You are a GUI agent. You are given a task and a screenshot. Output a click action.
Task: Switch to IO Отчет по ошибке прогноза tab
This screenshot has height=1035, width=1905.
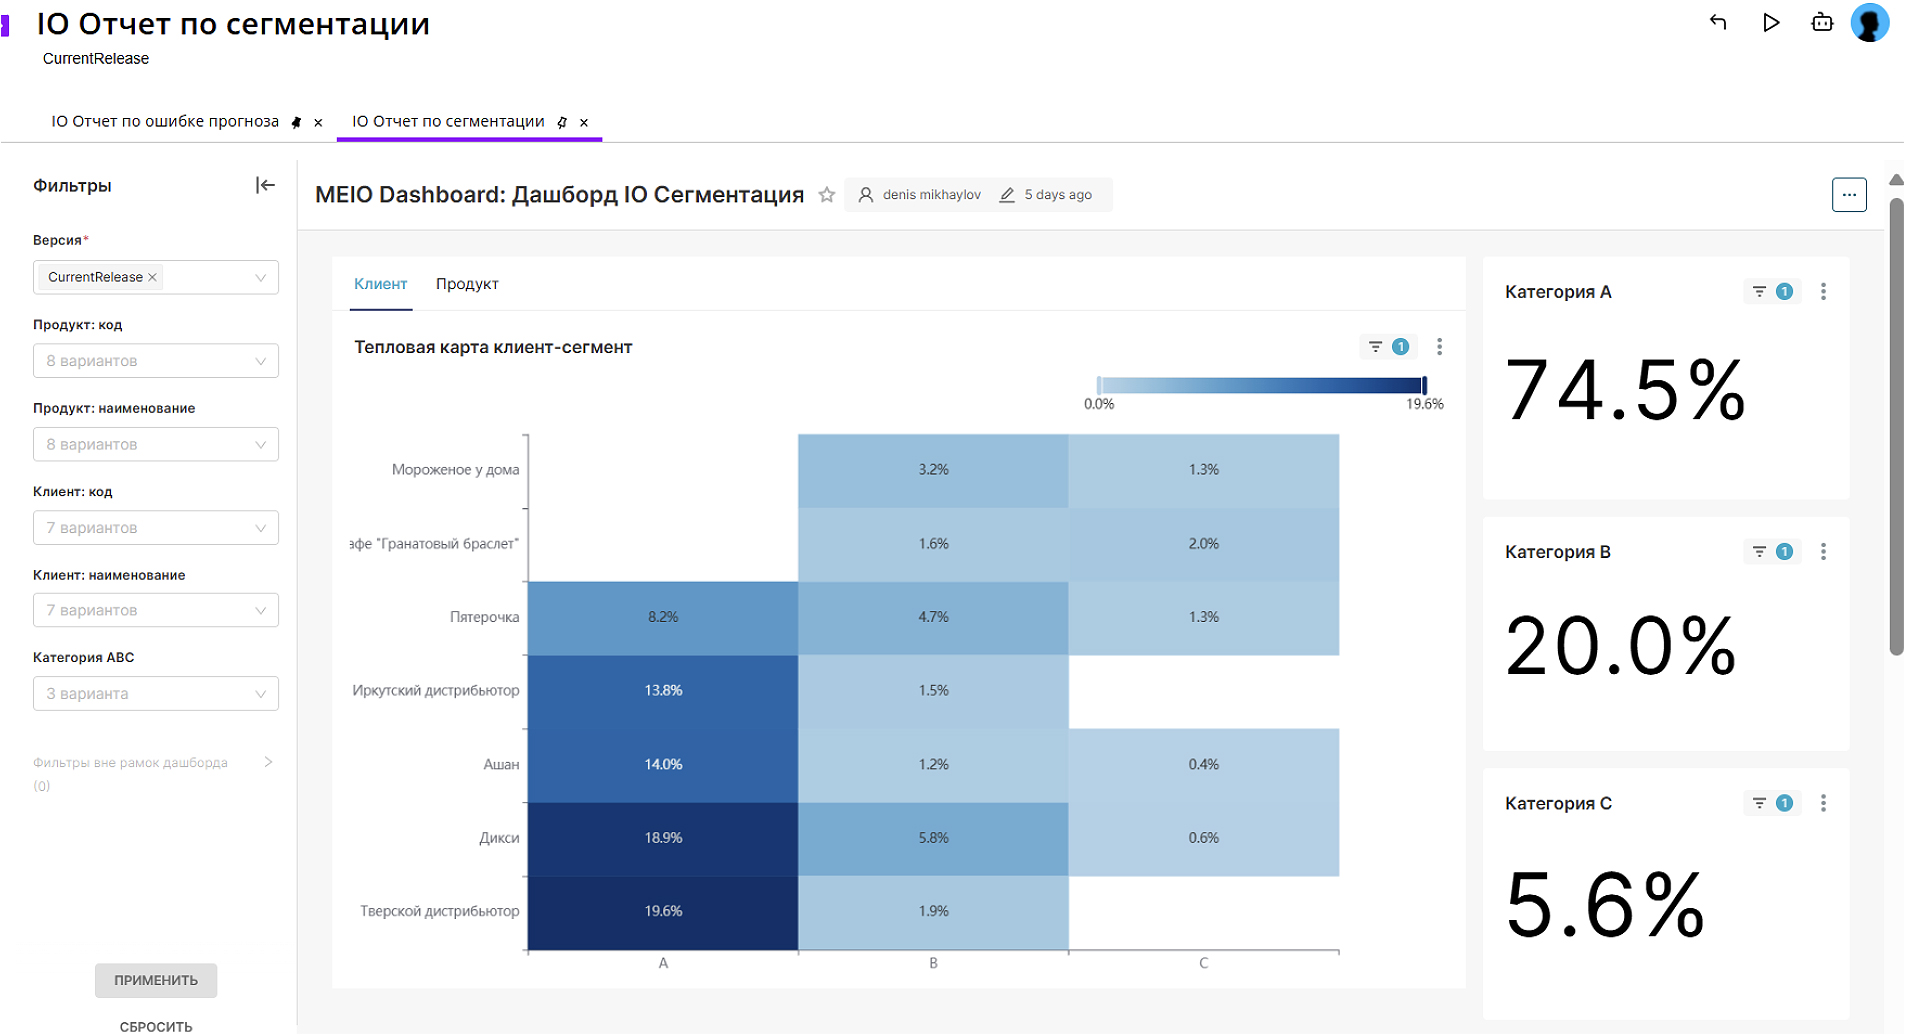pos(165,122)
